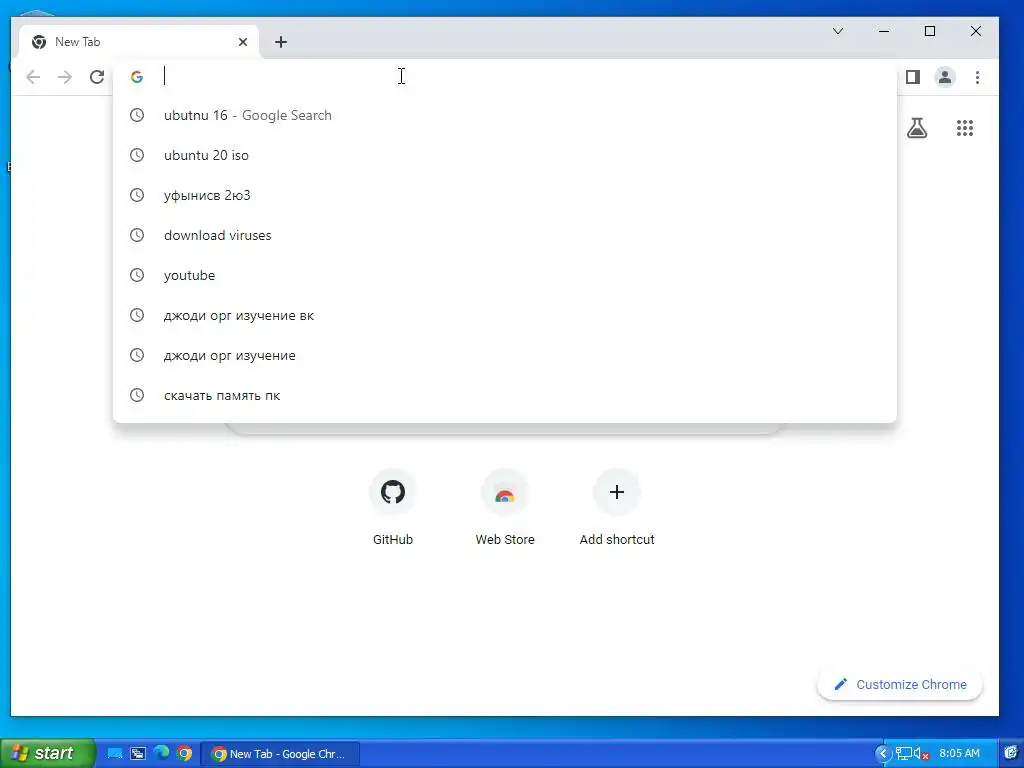The image size is (1024, 768).
Task: Open the GitHub shortcut
Action: (x=392, y=508)
